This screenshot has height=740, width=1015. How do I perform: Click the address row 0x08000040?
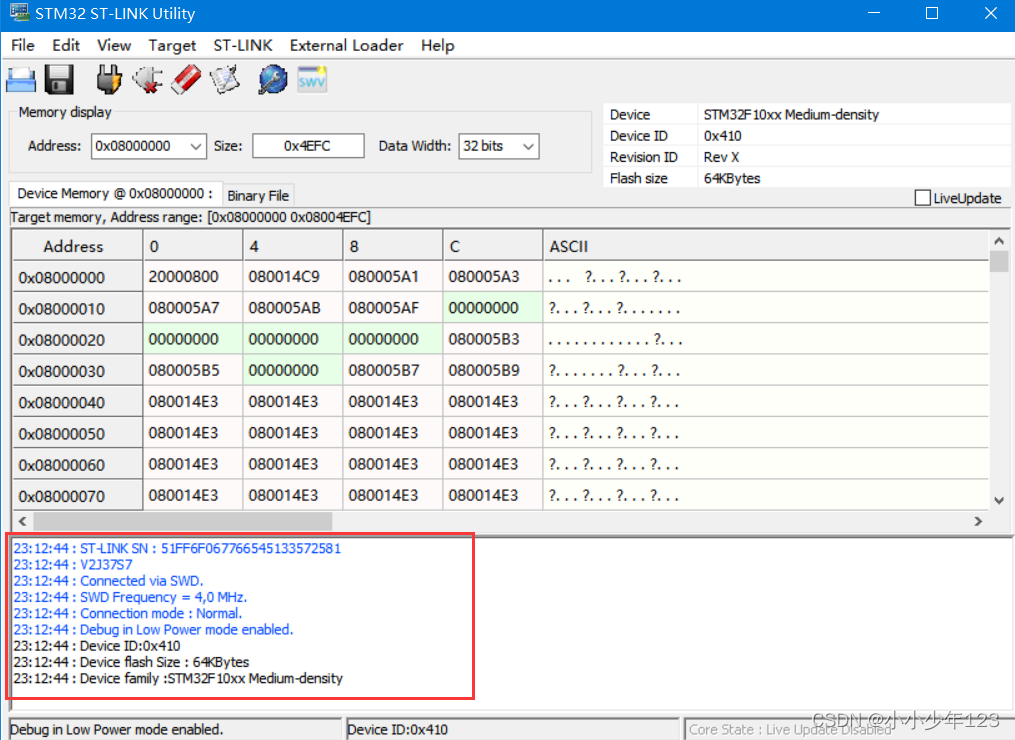78,402
